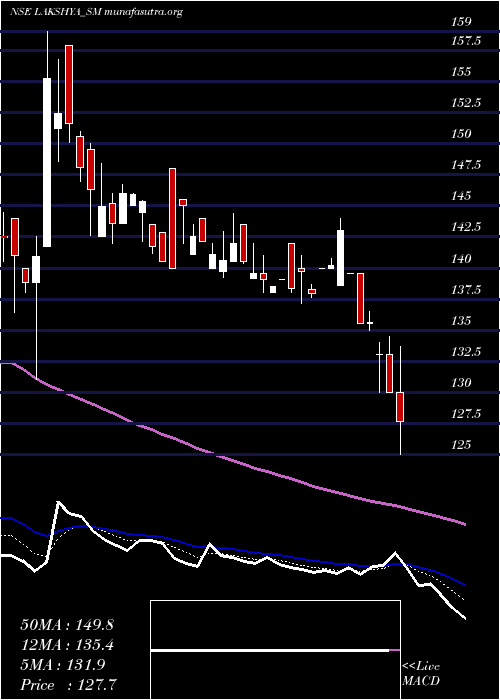This screenshot has width=500, height=700.
Task: Click the Price : 127.7 readout
Action: [x=69, y=685]
